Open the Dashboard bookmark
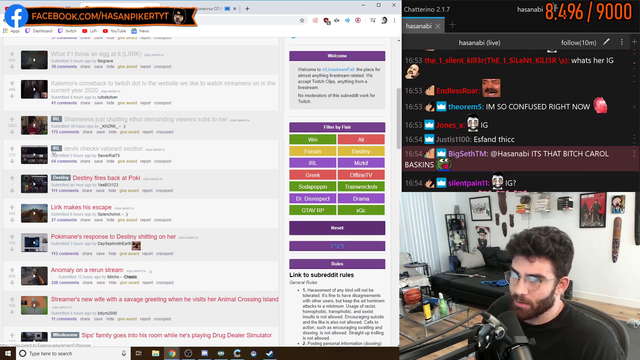640x360 pixels. tap(39, 31)
